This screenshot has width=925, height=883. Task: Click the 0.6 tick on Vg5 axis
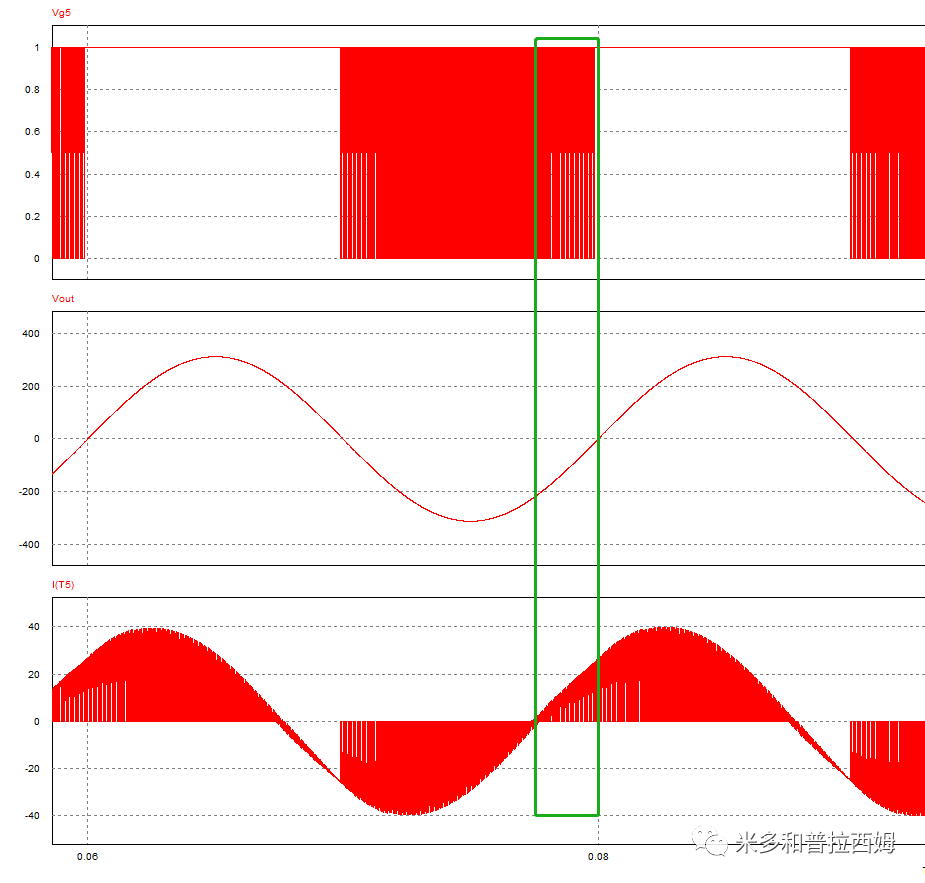point(32,132)
